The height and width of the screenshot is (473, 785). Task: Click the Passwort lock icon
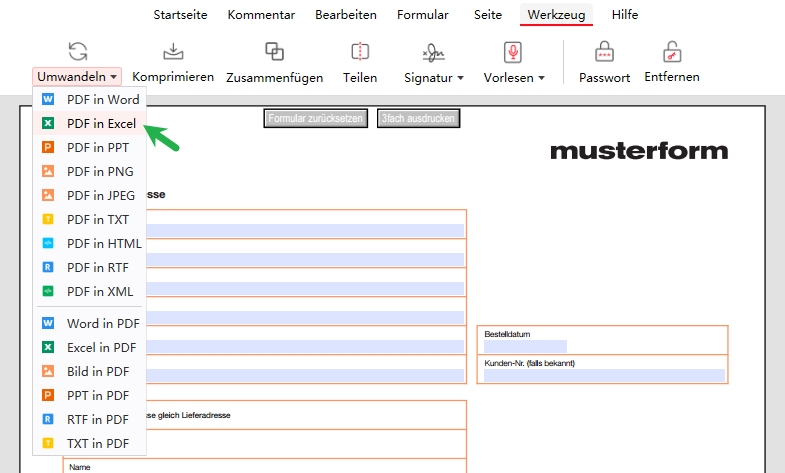click(x=604, y=51)
